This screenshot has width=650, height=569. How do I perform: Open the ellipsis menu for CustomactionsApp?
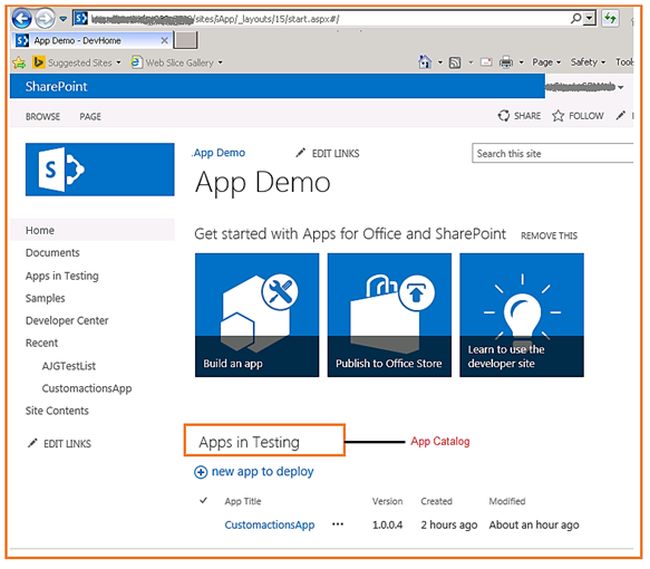pos(338,524)
